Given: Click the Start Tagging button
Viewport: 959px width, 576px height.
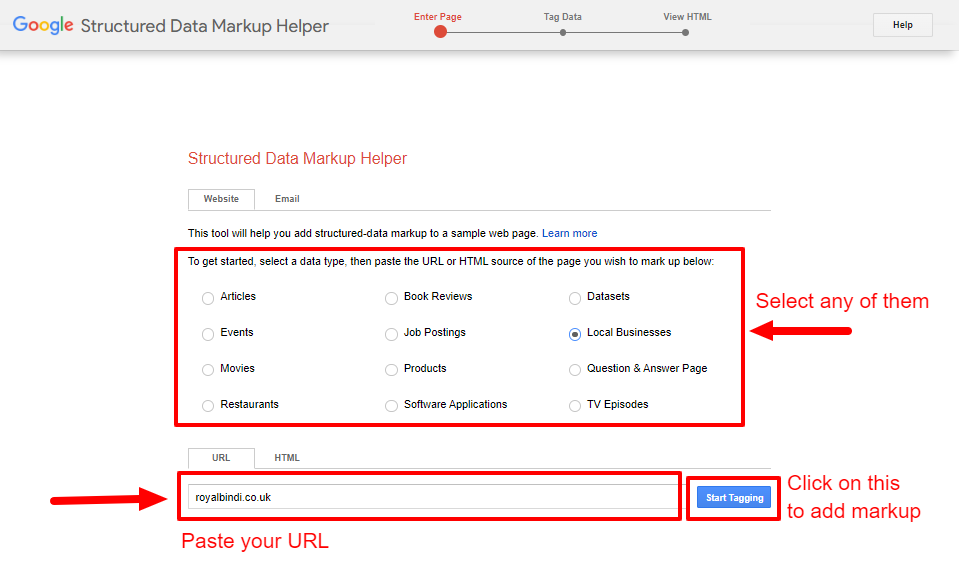Looking at the screenshot, I should coord(734,498).
